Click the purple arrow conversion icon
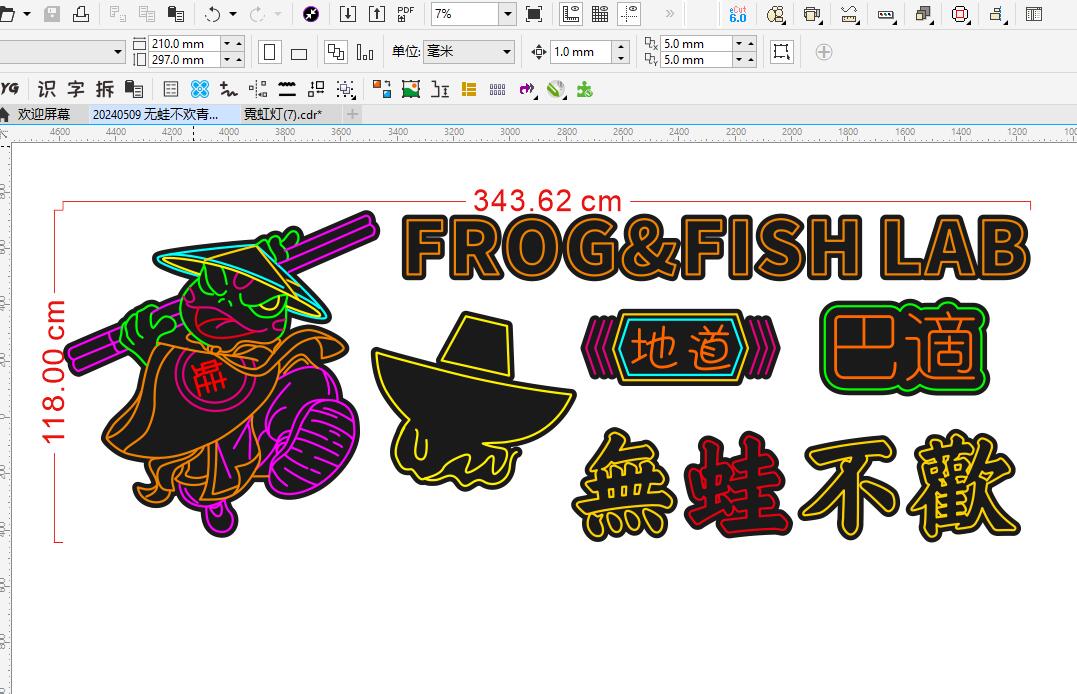Viewport: 1077px width, 694px height. (527, 89)
